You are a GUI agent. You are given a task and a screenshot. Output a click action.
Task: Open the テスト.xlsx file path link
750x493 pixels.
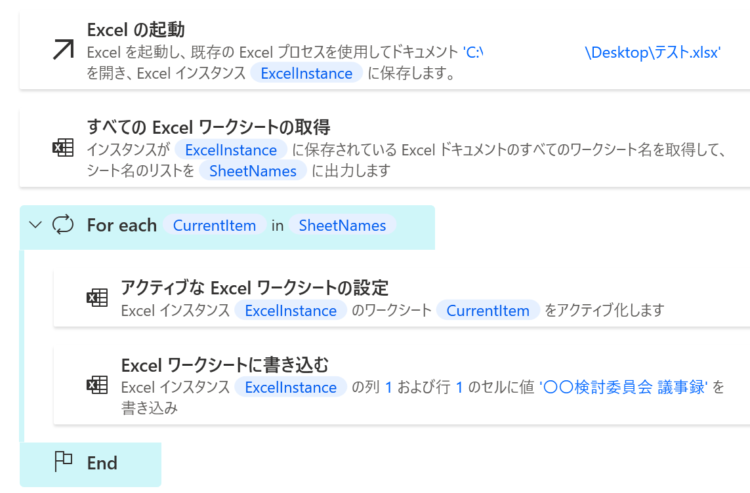click(652, 52)
